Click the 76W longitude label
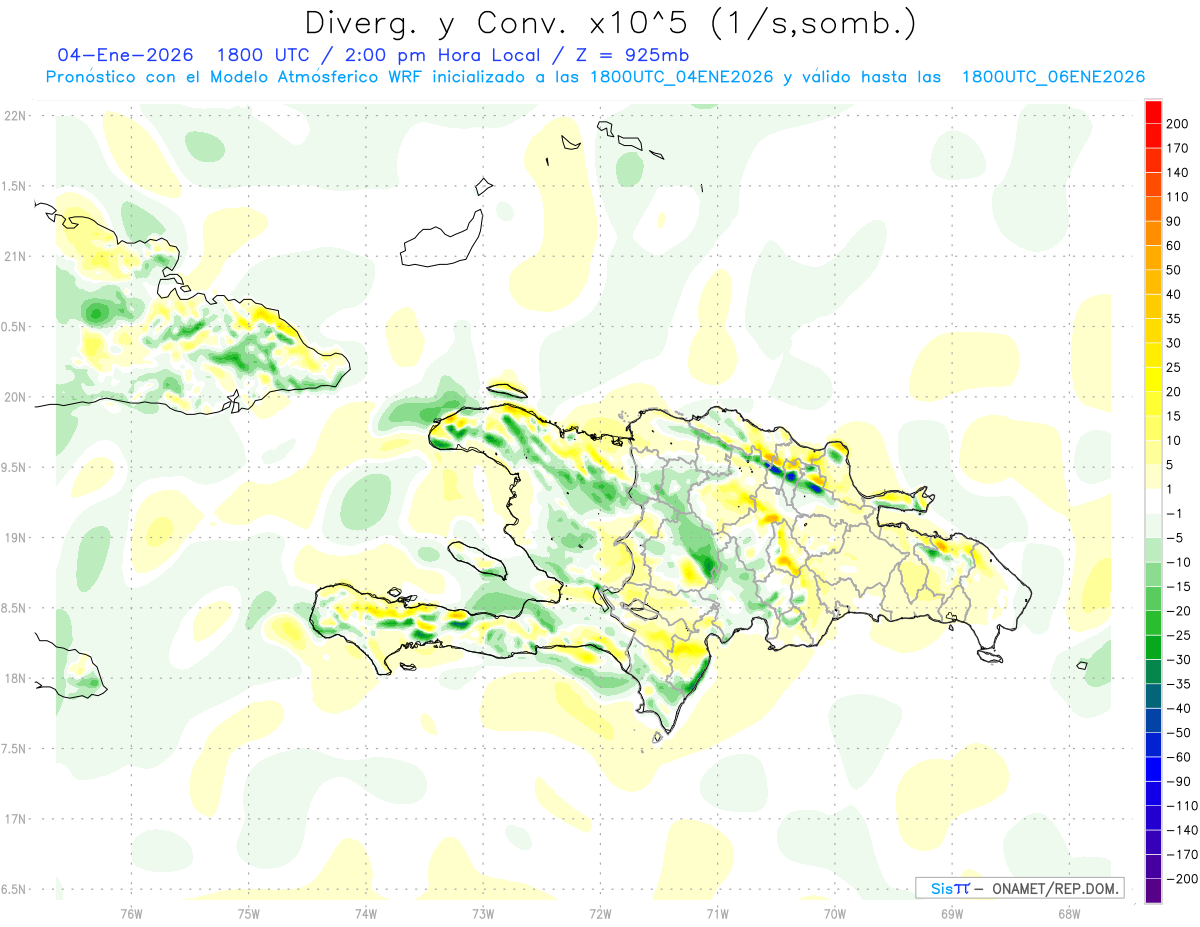1200x927 pixels. (x=131, y=914)
